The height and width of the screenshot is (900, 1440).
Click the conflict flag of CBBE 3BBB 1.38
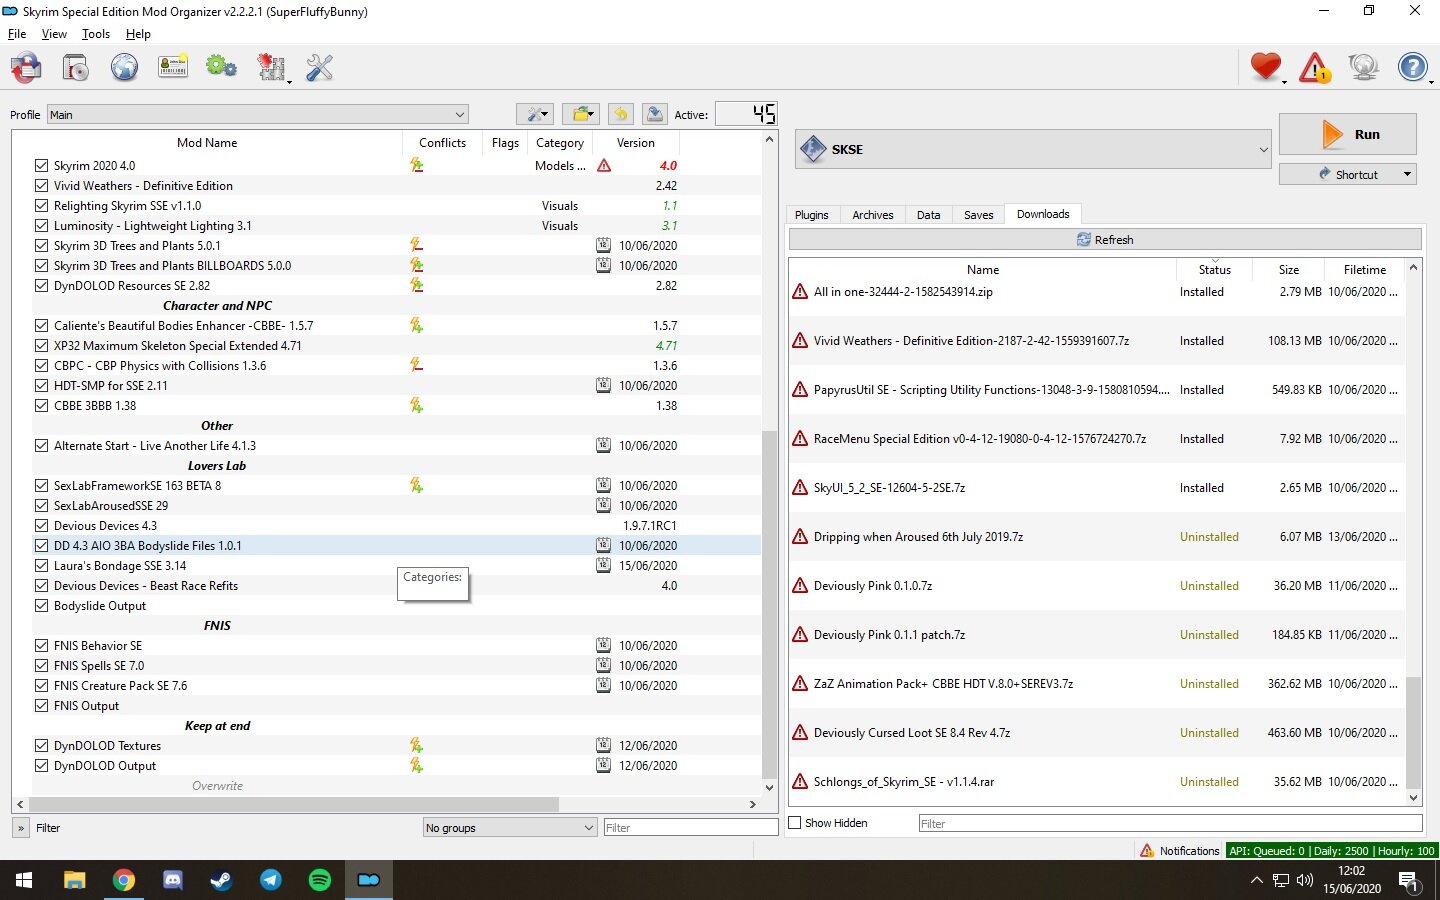(417, 406)
